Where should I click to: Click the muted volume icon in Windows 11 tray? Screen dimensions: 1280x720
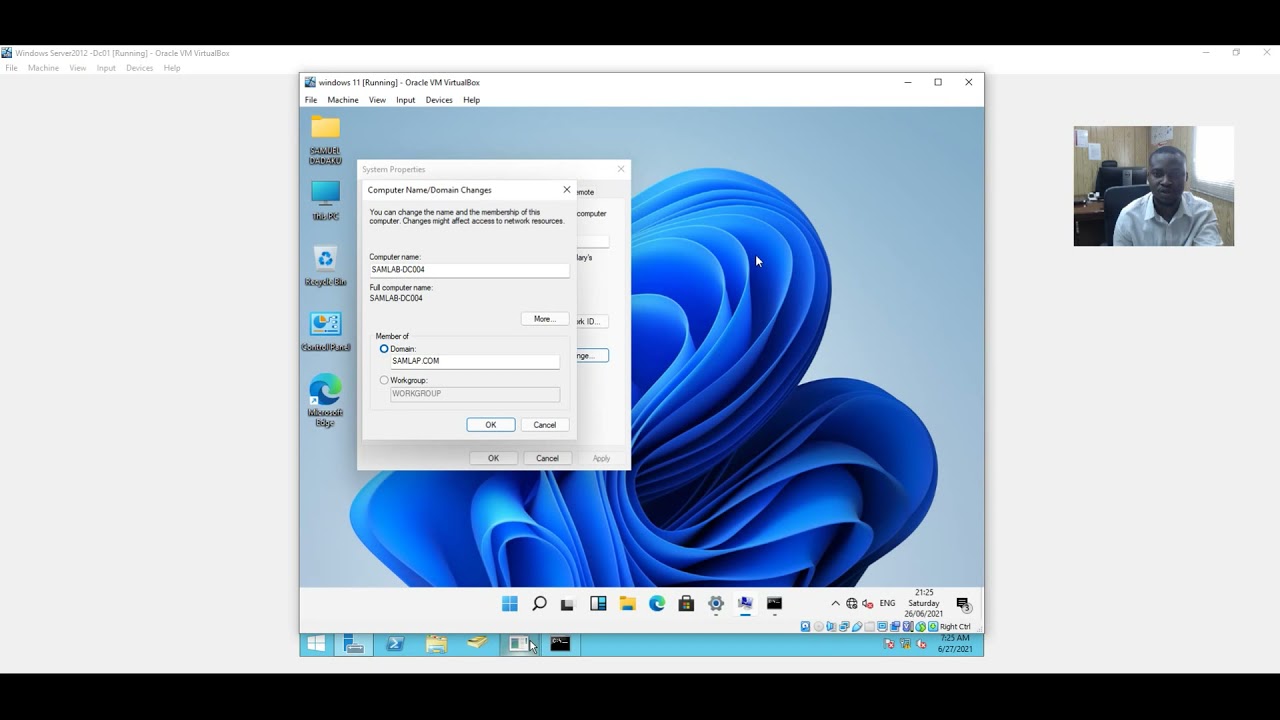click(x=866, y=603)
